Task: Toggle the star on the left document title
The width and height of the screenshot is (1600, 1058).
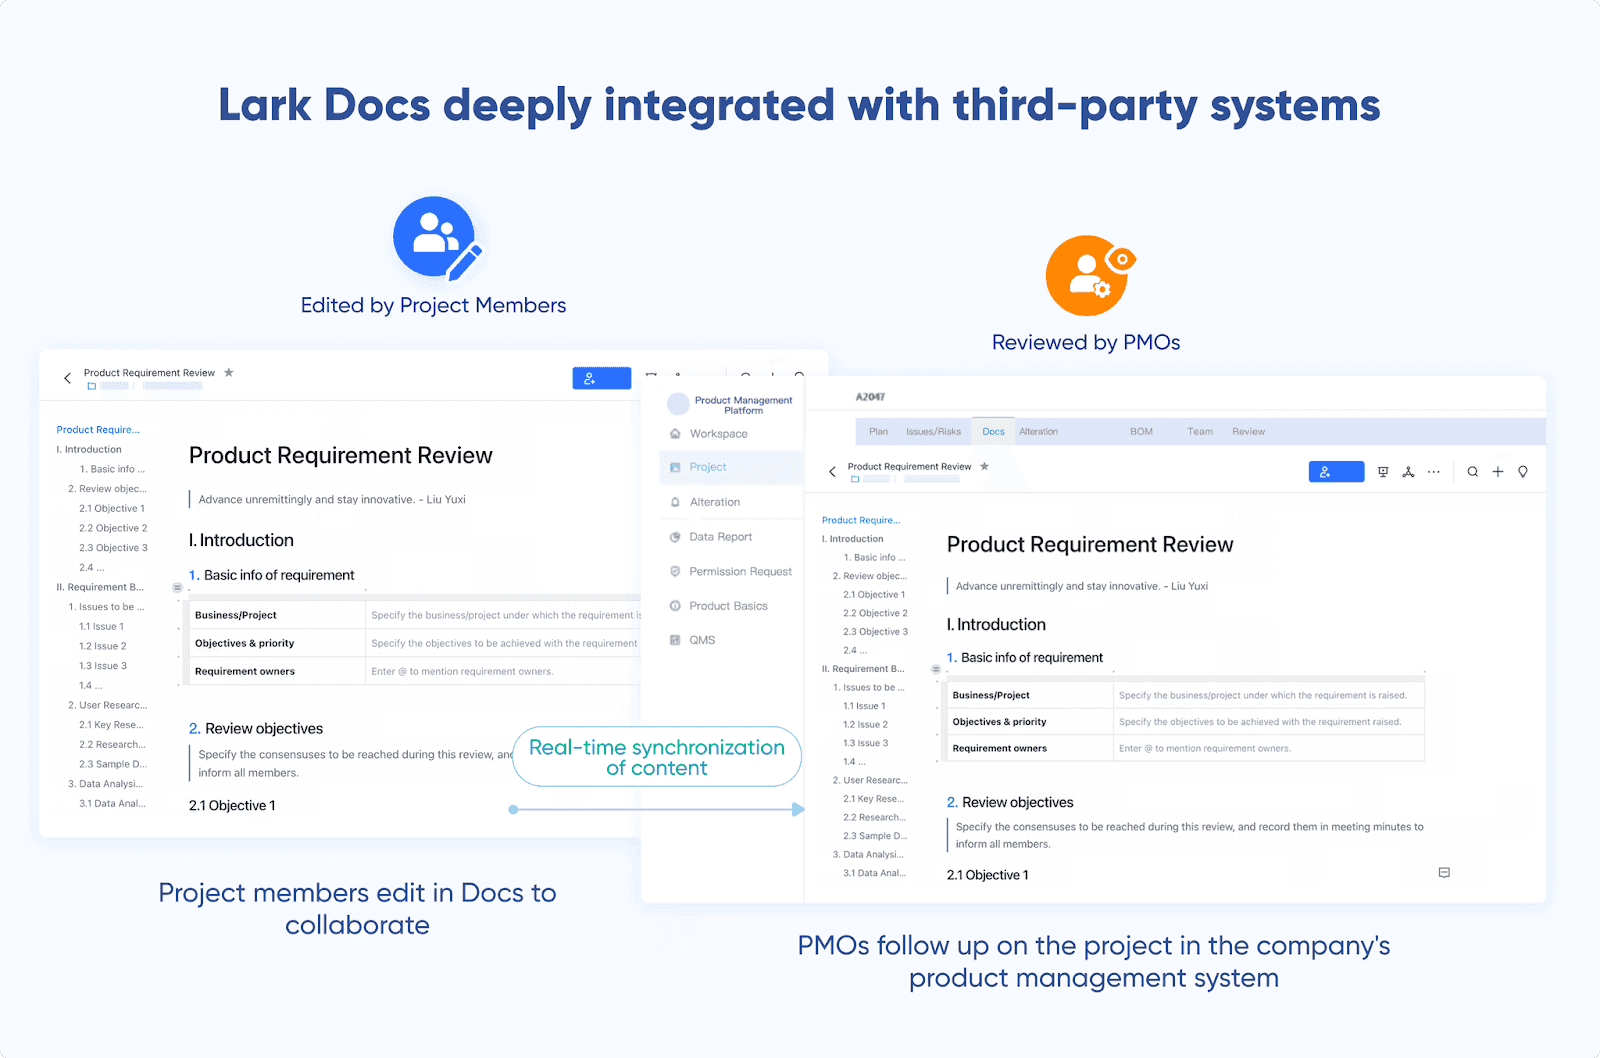Action: click(228, 372)
